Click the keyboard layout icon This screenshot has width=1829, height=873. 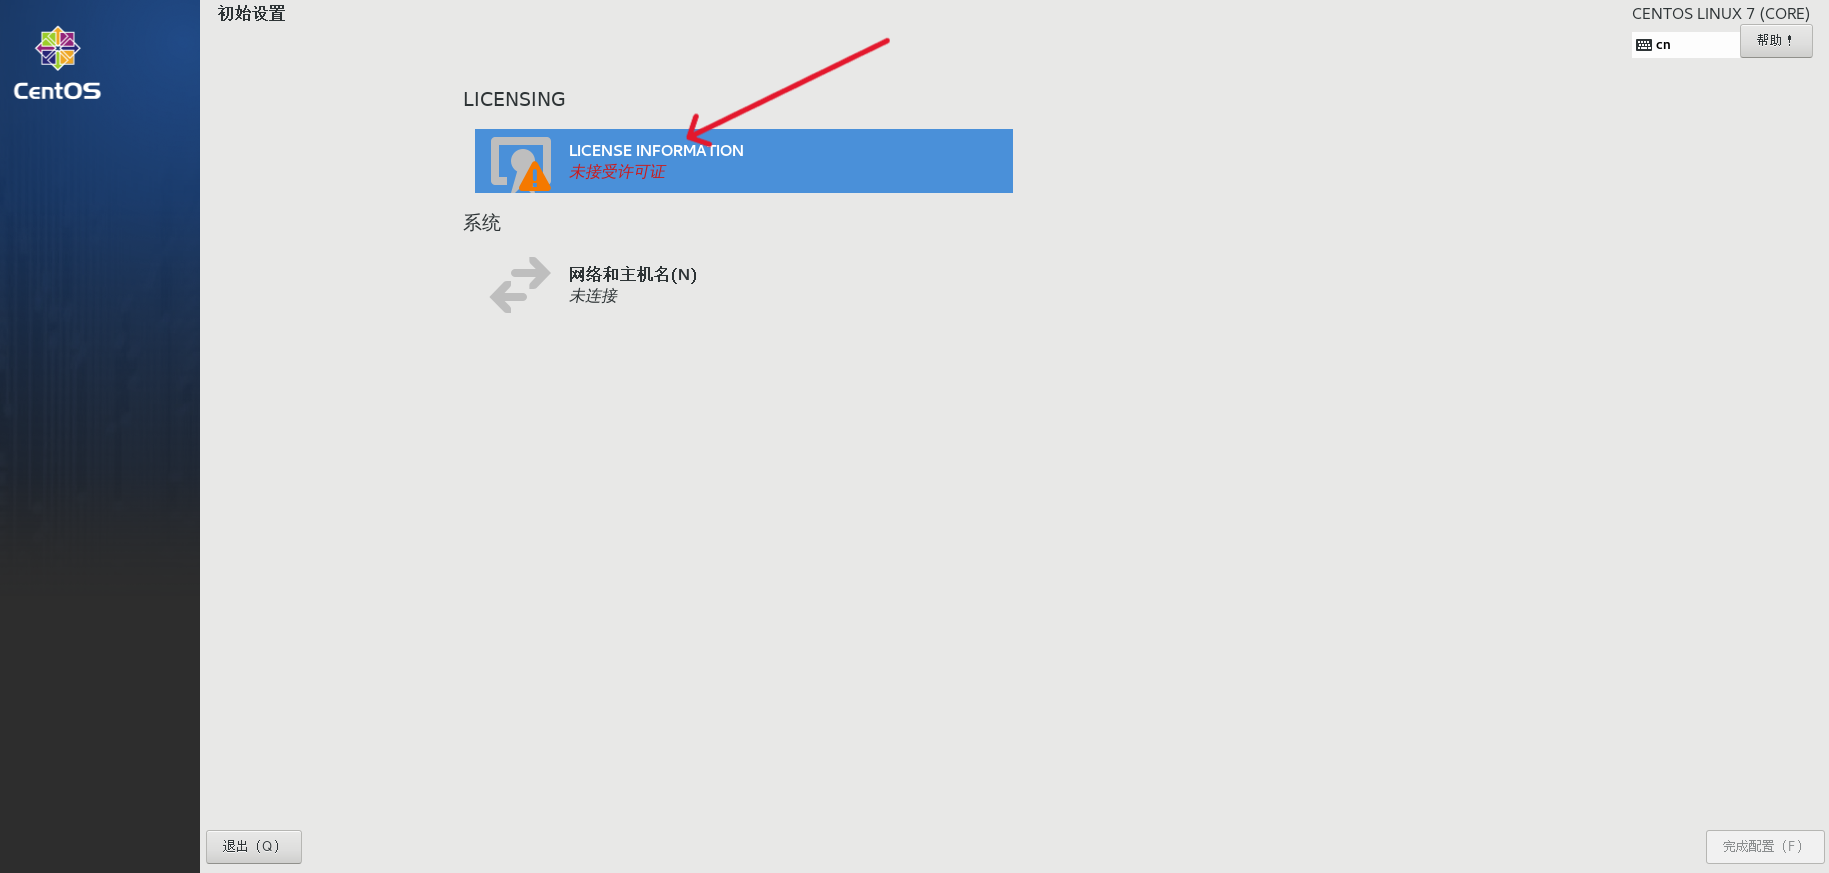1644,45
